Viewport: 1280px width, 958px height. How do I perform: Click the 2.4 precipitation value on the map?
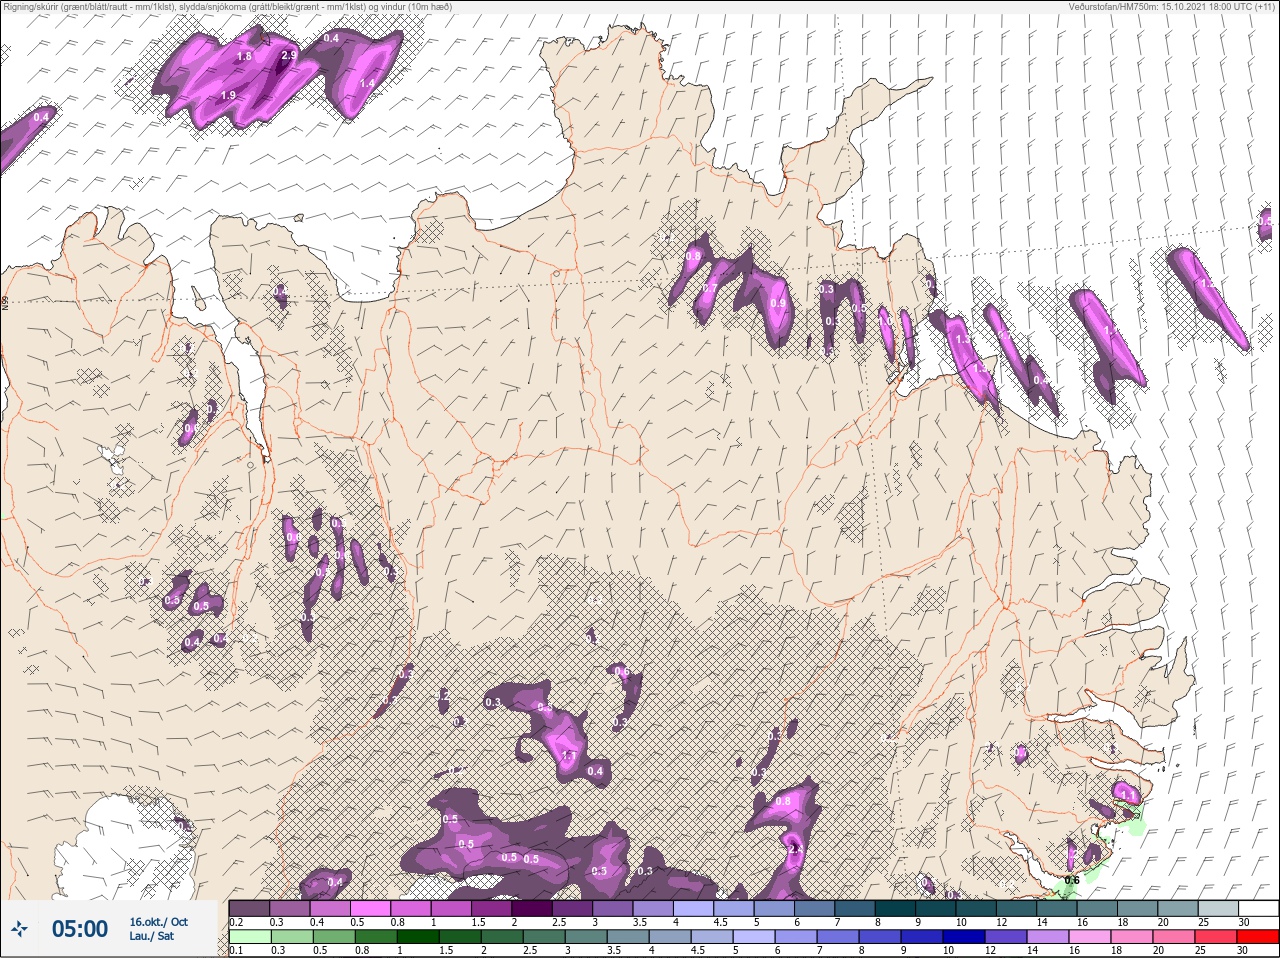tap(796, 849)
